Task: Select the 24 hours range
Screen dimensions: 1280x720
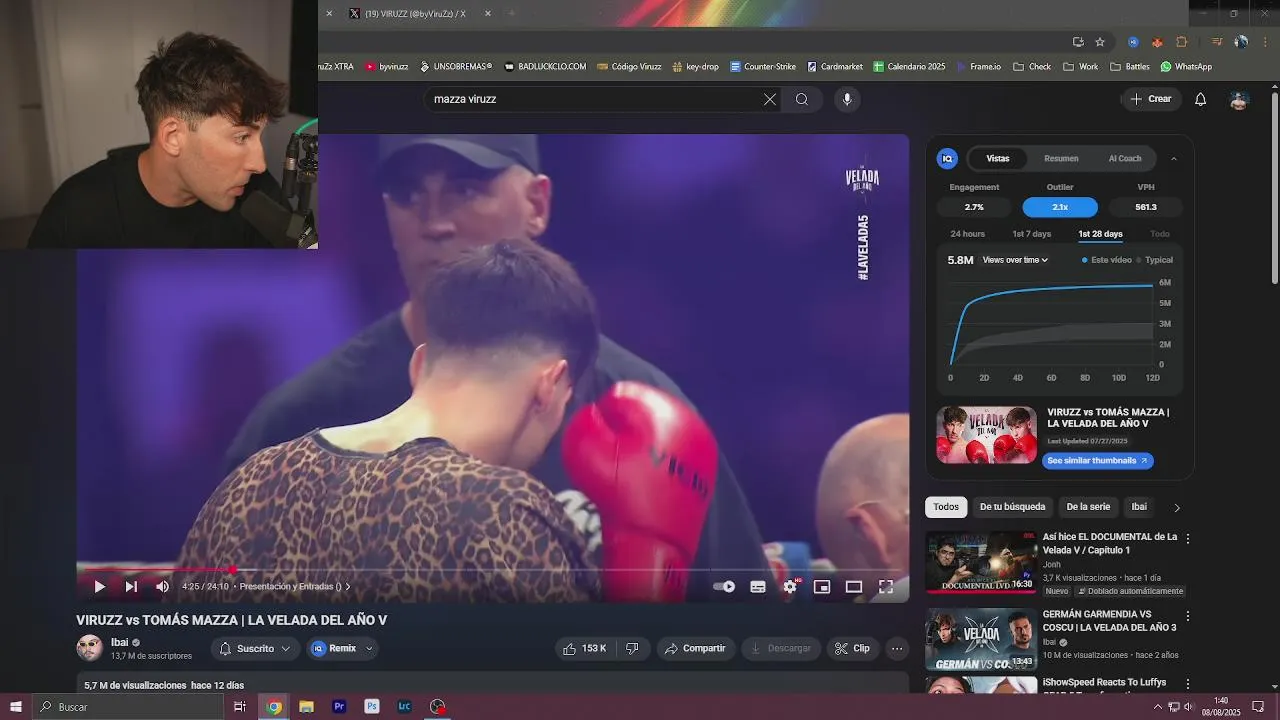Action: click(967, 234)
